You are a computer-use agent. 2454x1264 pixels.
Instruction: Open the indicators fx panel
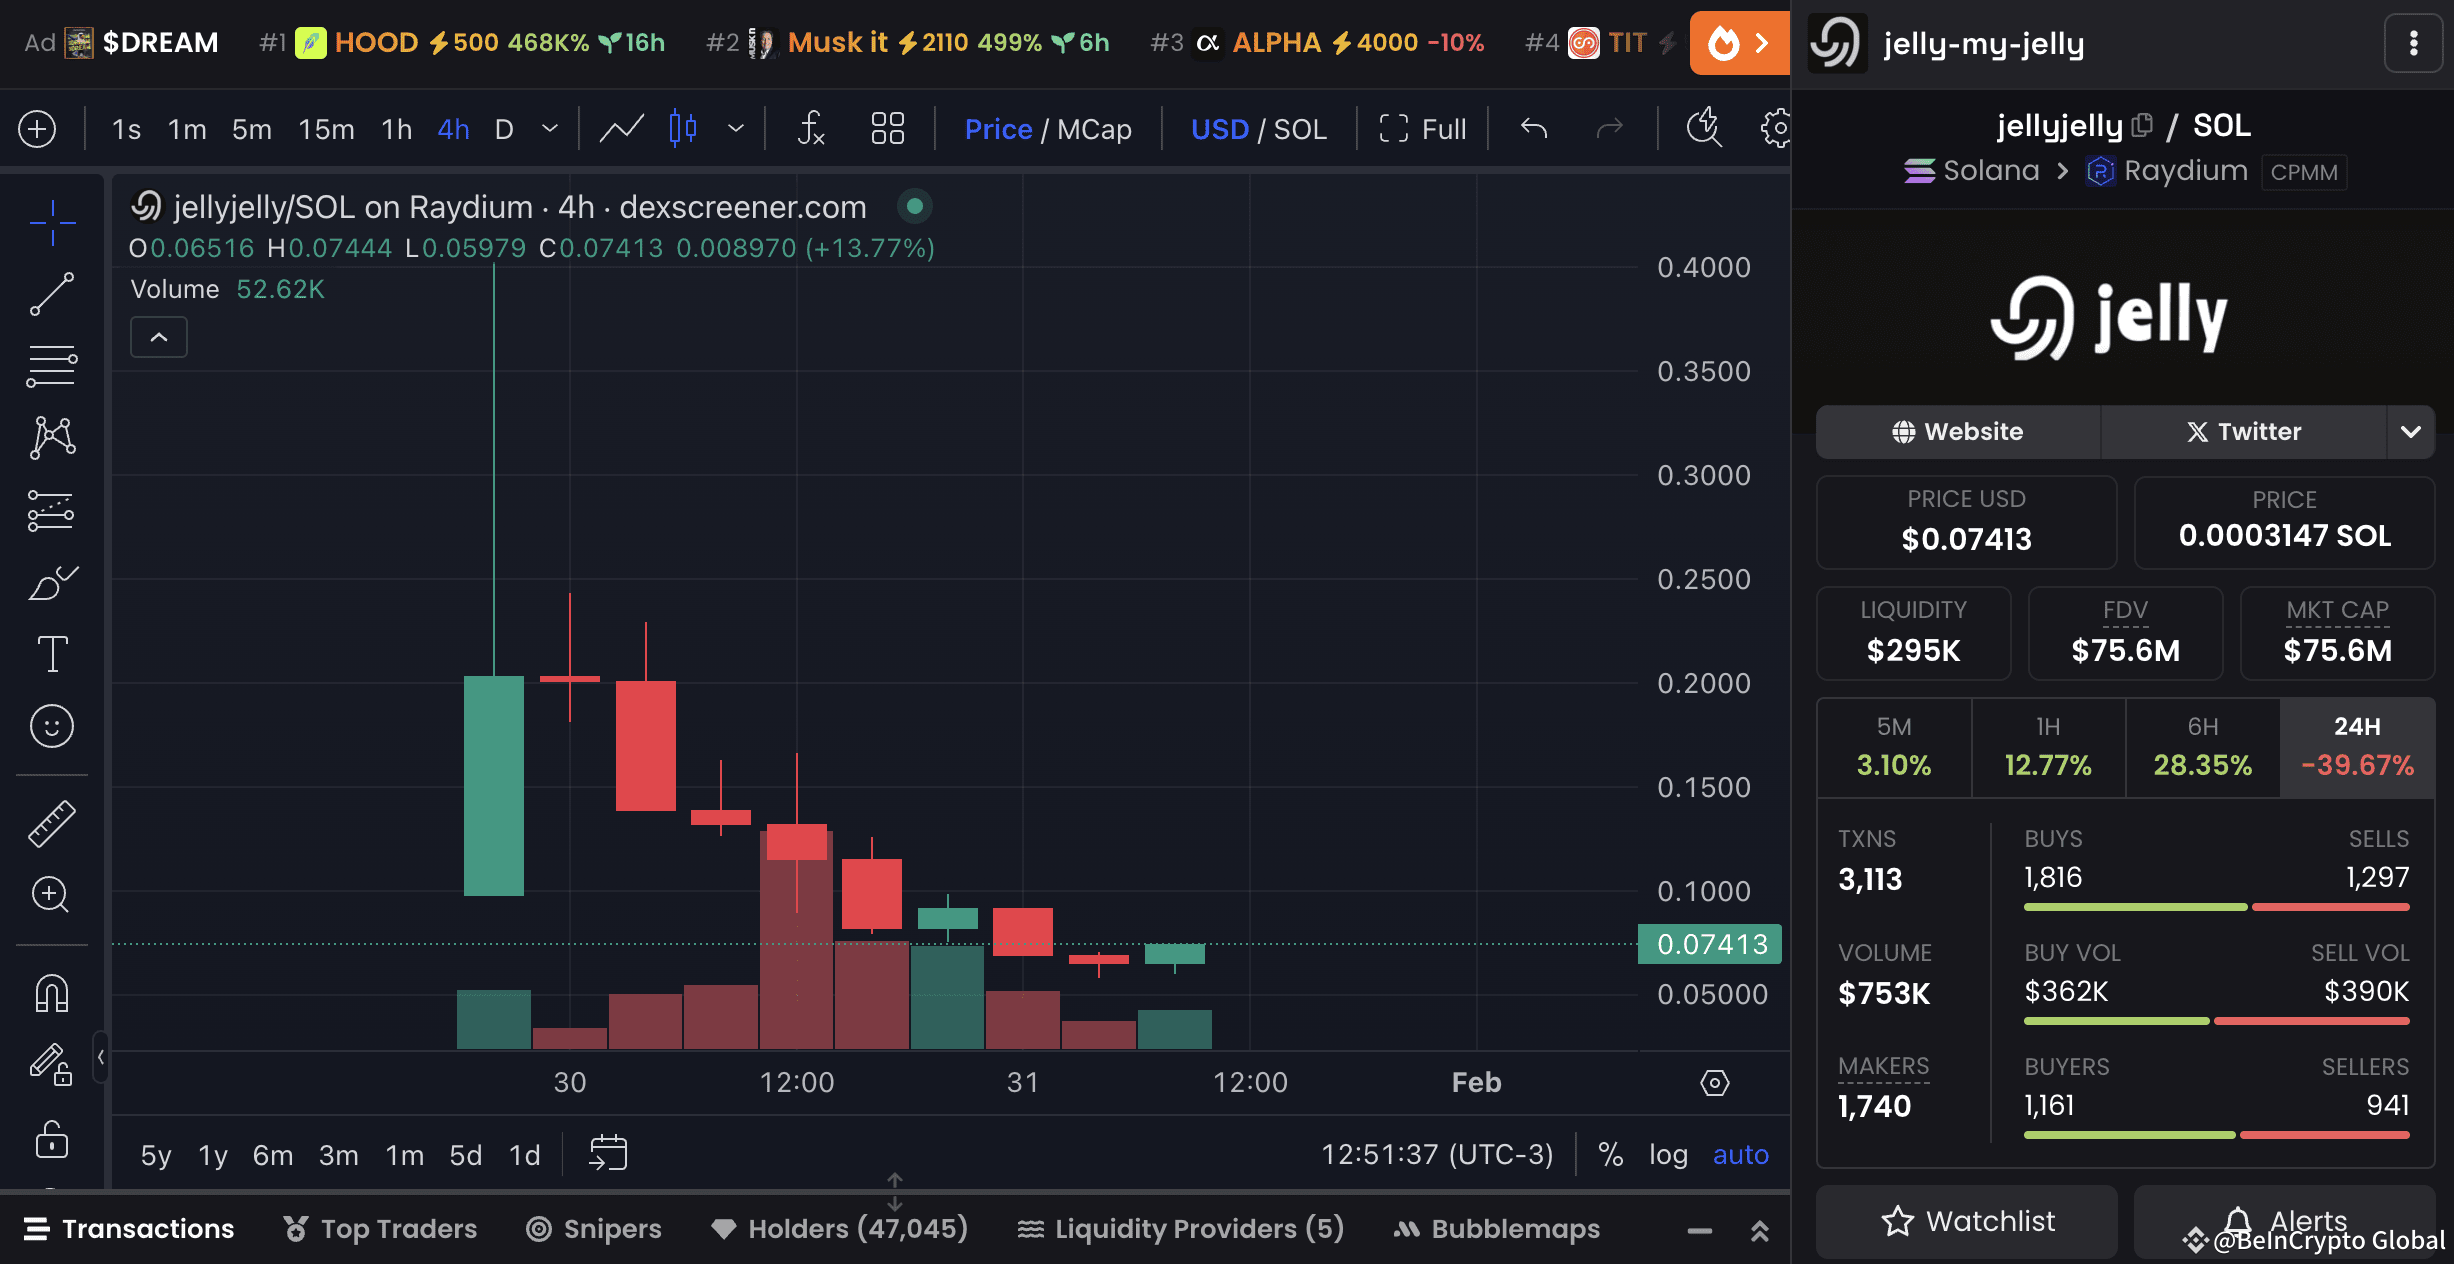pyautogui.click(x=811, y=128)
